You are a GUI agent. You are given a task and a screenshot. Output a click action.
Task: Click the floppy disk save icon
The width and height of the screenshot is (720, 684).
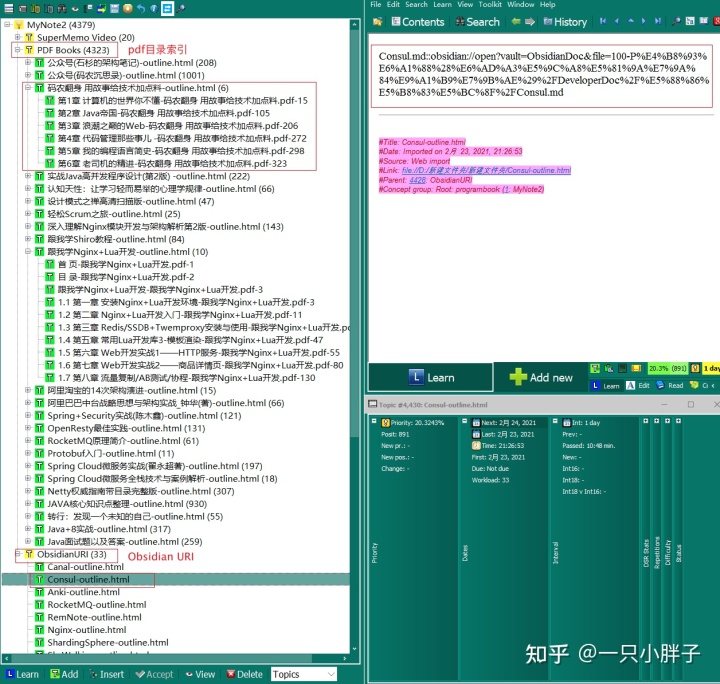click(x=115, y=8)
